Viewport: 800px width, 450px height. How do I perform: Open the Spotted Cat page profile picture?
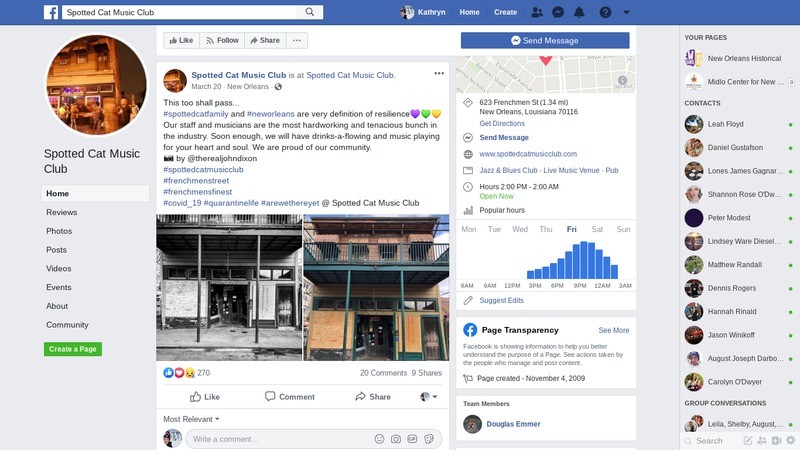pos(96,85)
